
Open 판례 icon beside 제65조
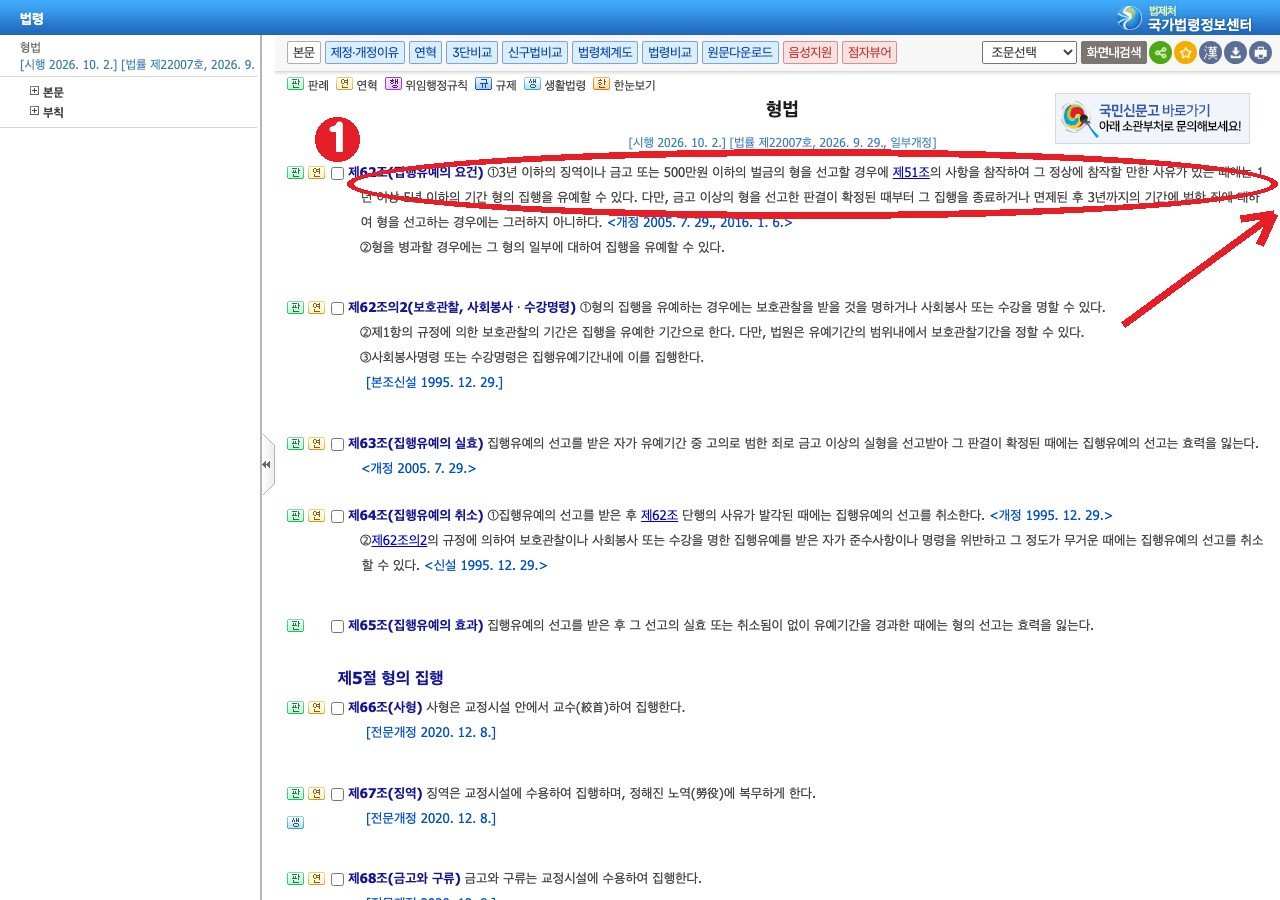(x=295, y=625)
